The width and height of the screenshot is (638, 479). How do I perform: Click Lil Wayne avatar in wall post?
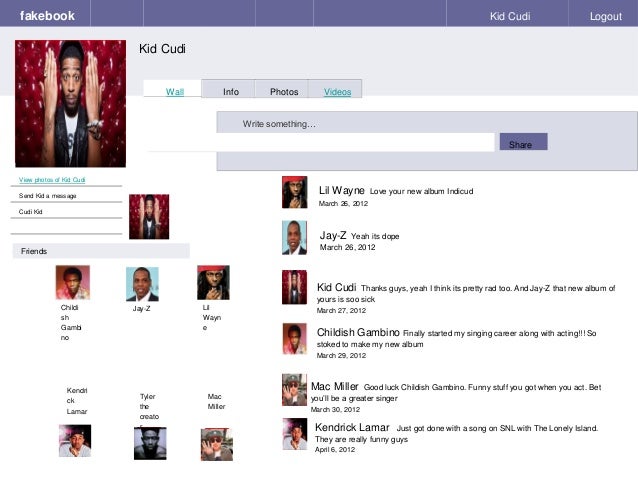pyautogui.click(x=295, y=192)
